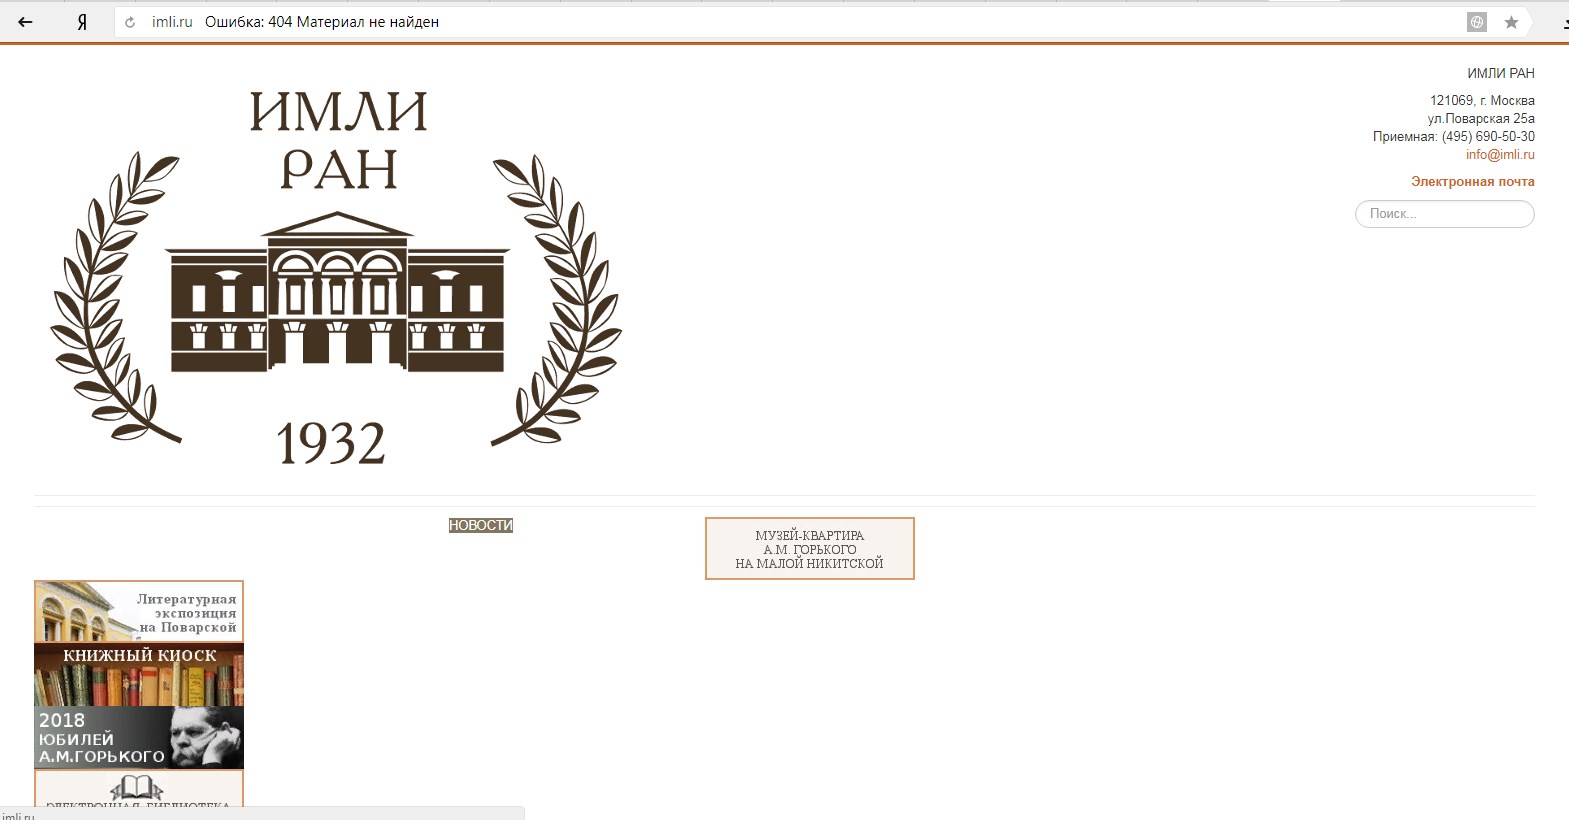
Task: Open the ИМЛИ РАН header link
Action: (x=1500, y=73)
